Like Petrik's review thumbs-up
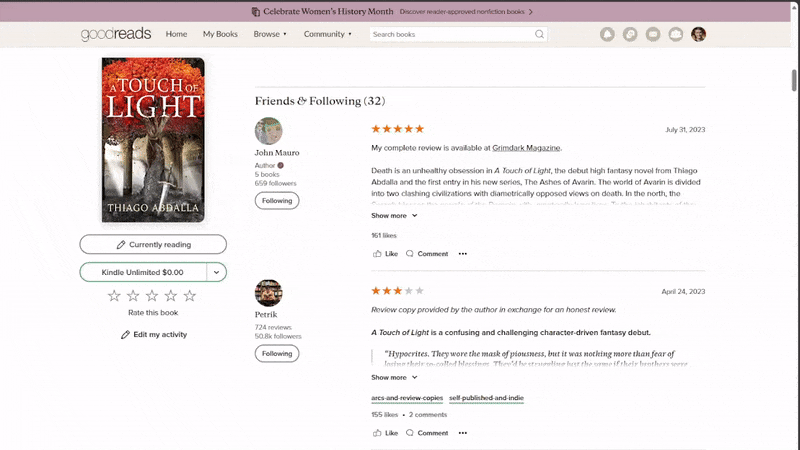Image resolution: width=800 pixels, height=450 pixels. (x=377, y=433)
